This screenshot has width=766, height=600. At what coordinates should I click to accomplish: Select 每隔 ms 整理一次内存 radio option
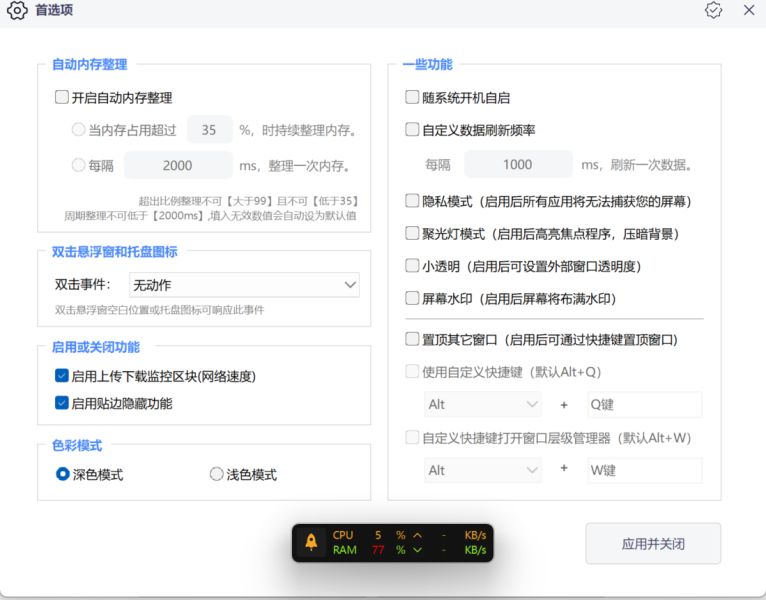coord(78,165)
